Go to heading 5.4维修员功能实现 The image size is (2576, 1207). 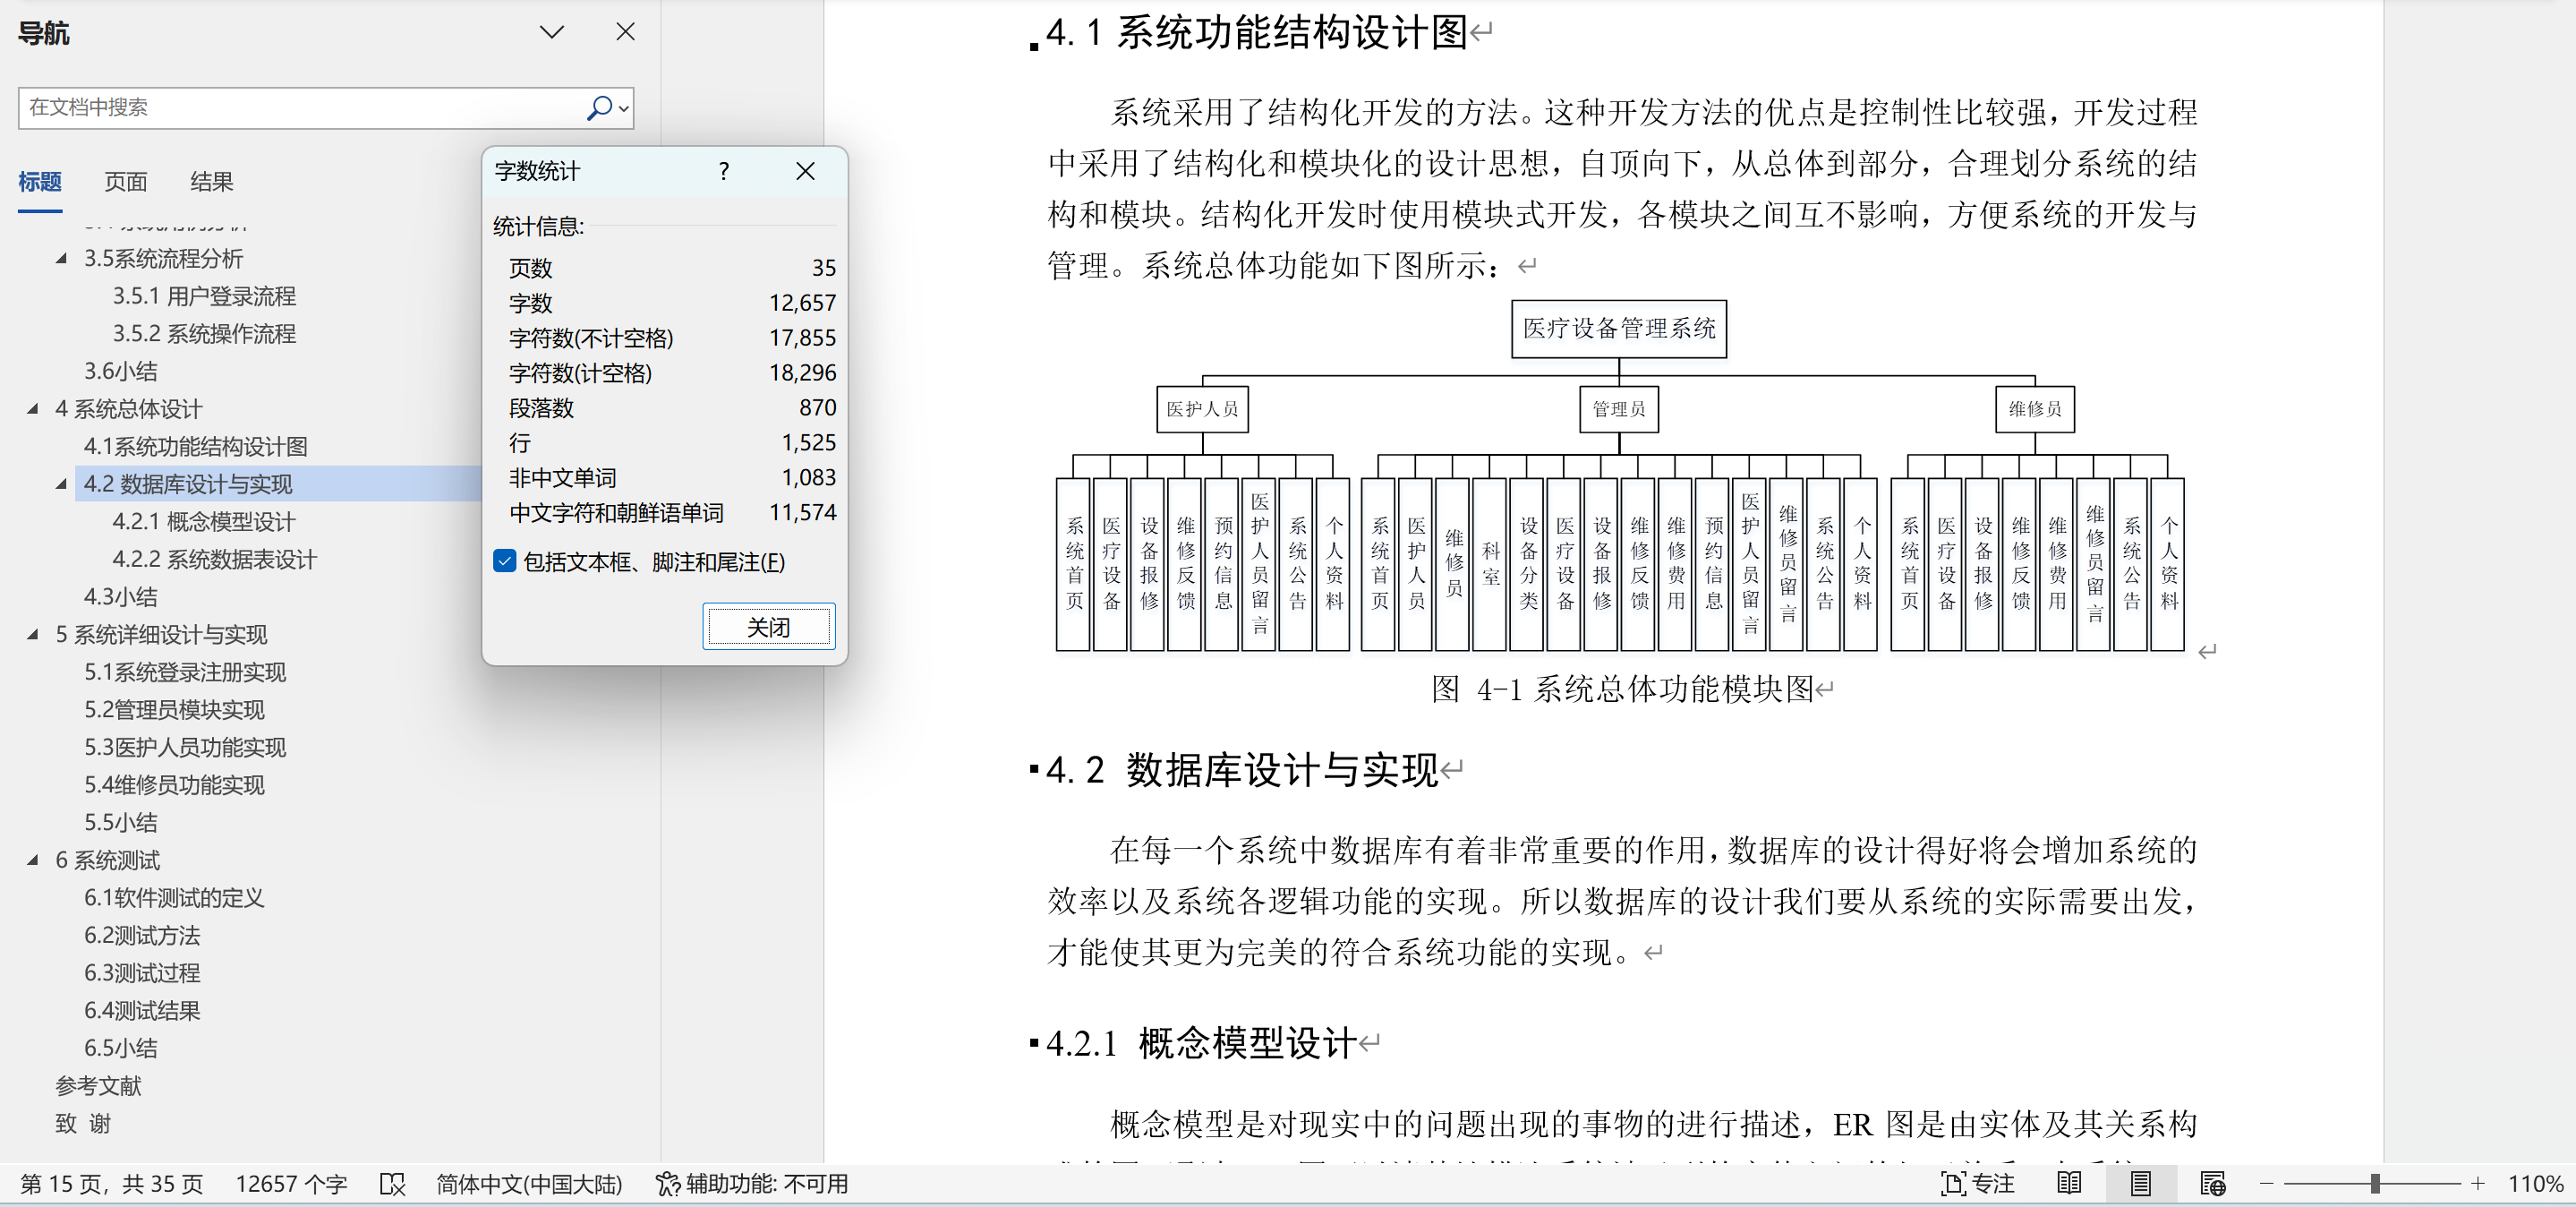(175, 785)
